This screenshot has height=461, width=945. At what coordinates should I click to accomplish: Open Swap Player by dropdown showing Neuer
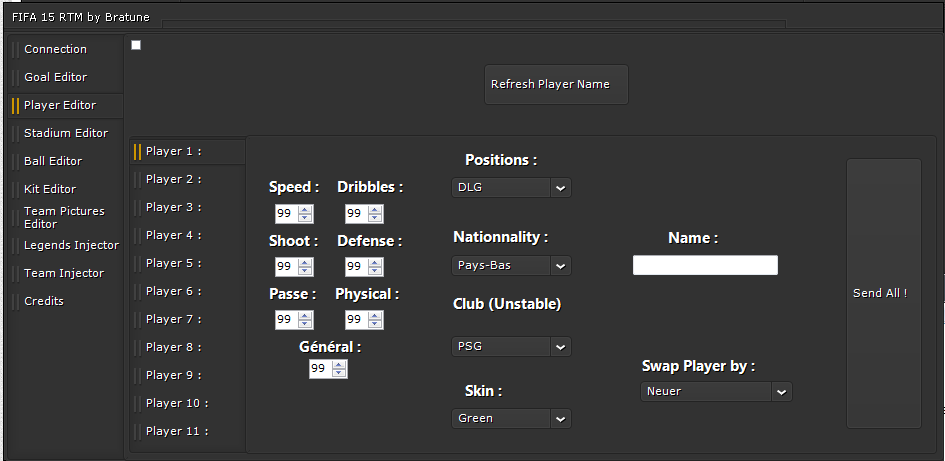coord(716,392)
